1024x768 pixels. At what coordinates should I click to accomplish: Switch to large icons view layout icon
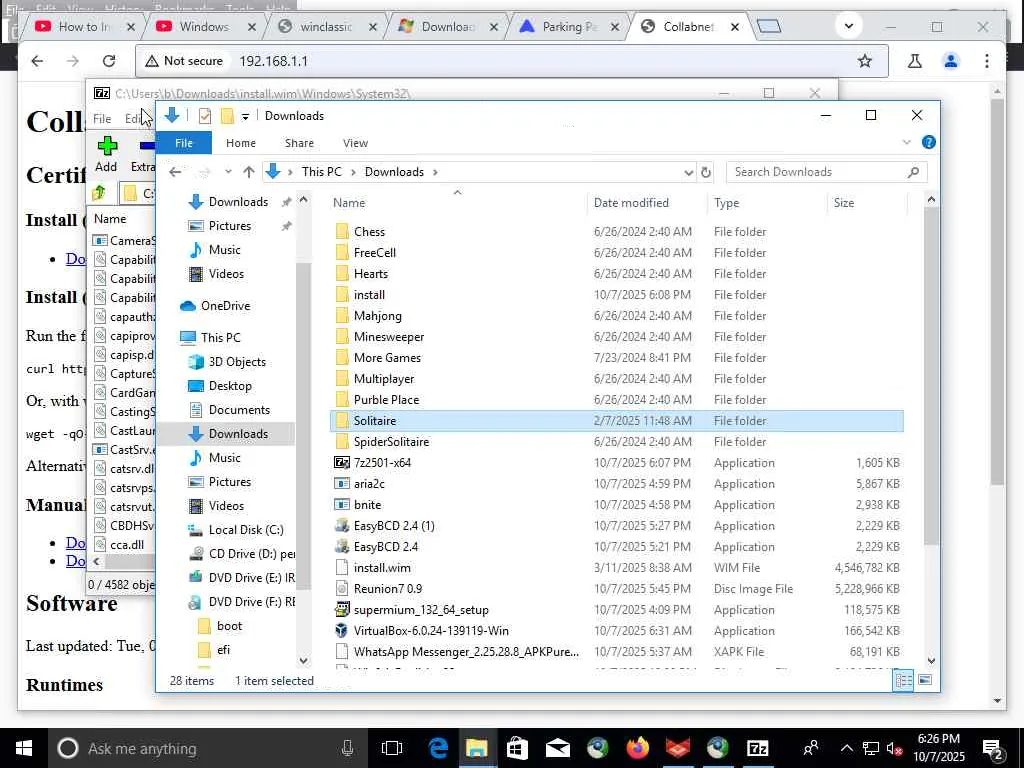925,680
